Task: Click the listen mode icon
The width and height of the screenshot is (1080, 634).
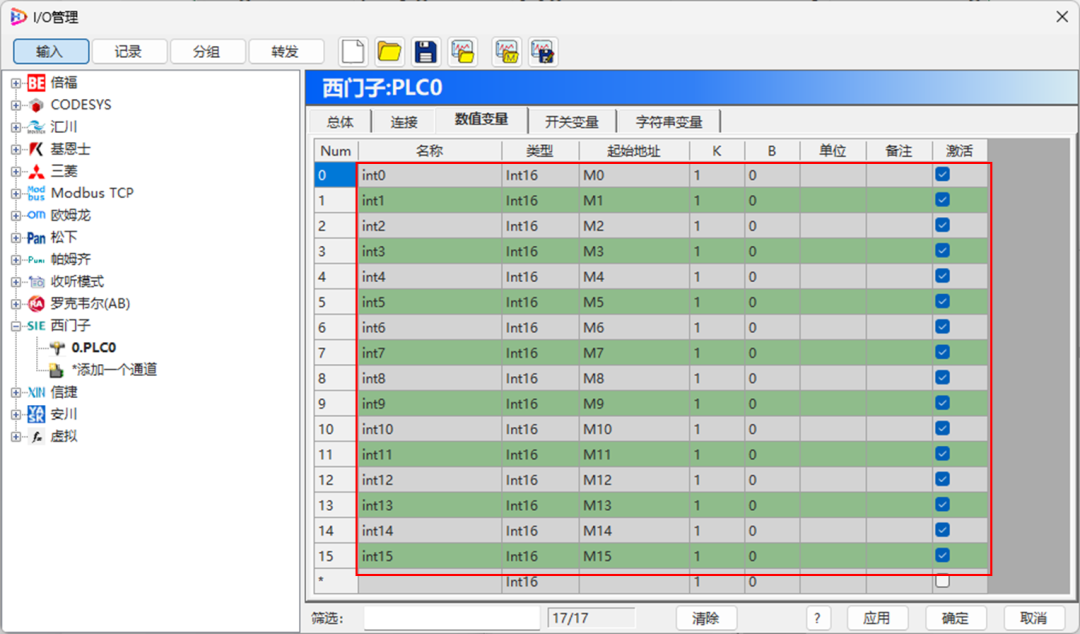Action: click(36, 282)
